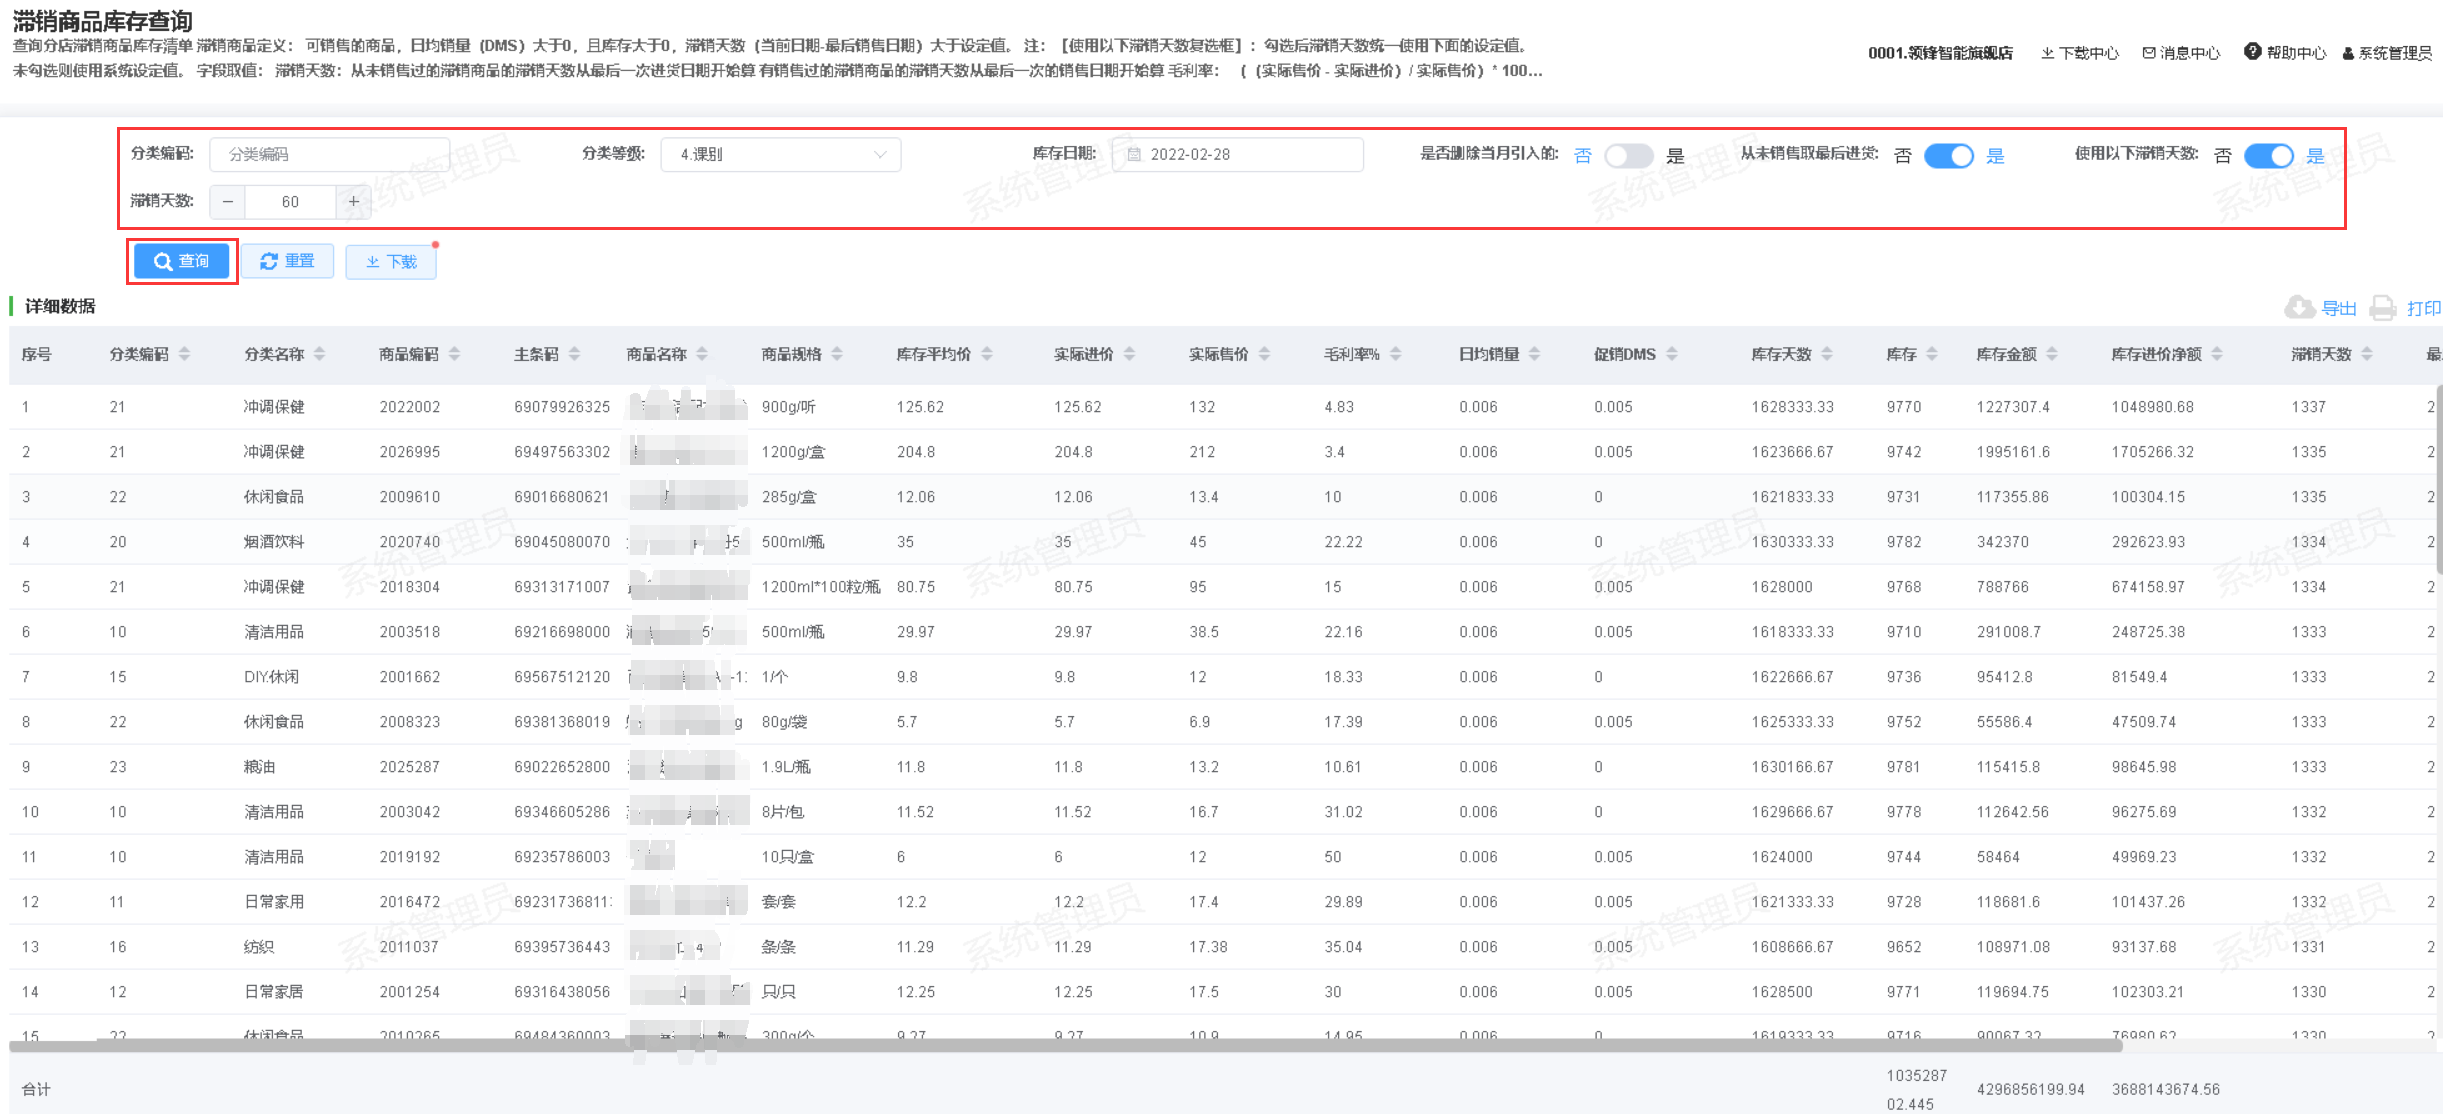The width and height of the screenshot is (2443, 1114).
Task: Click the calendar icon in the 库存日期 field
Action: click(x=1134, y=154)
